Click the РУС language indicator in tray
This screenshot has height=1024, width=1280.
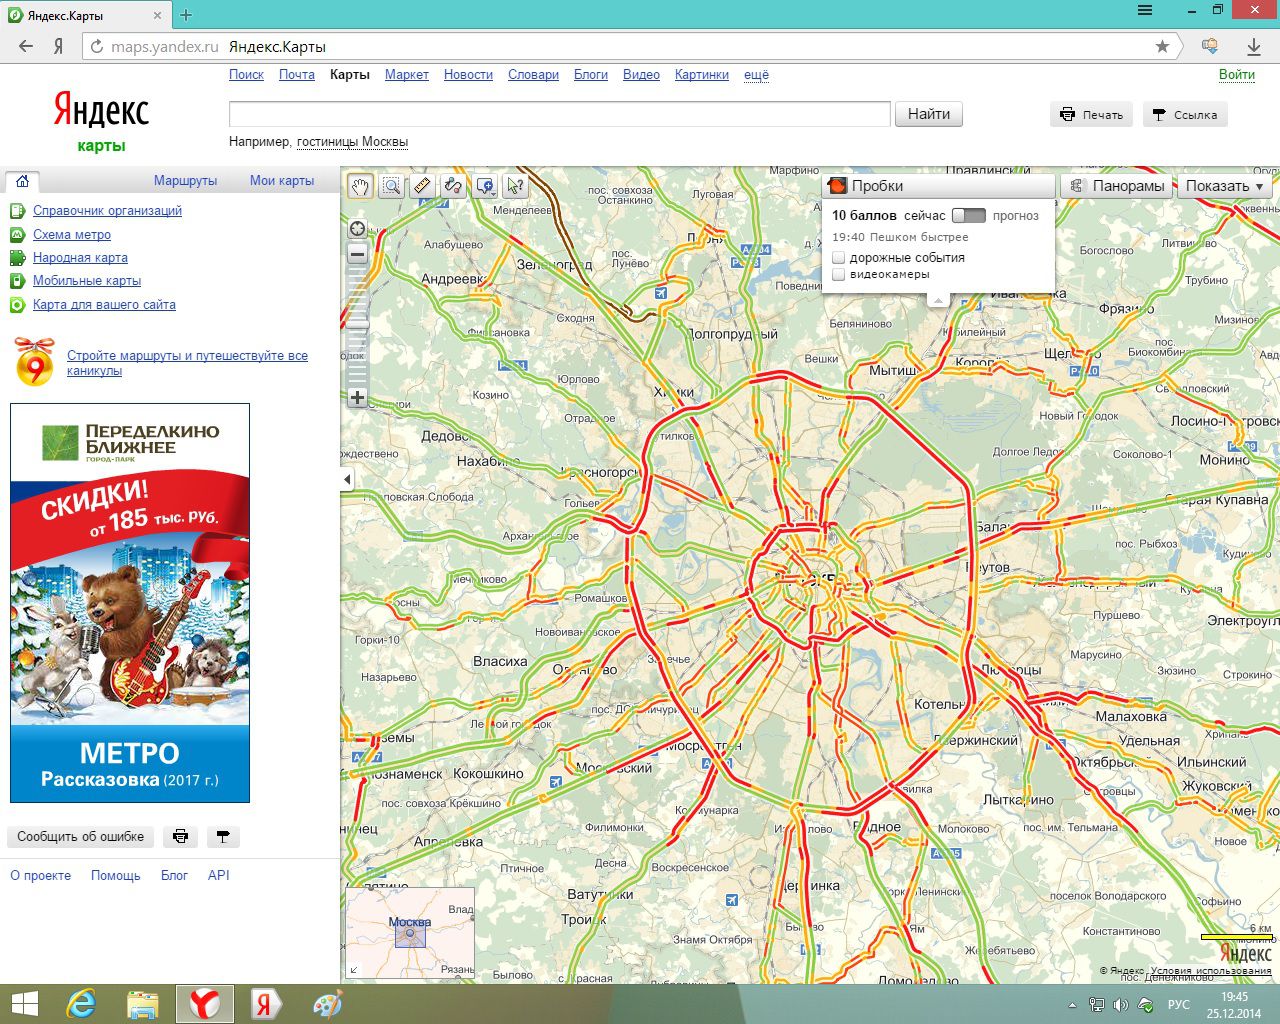(1179, 1004)
